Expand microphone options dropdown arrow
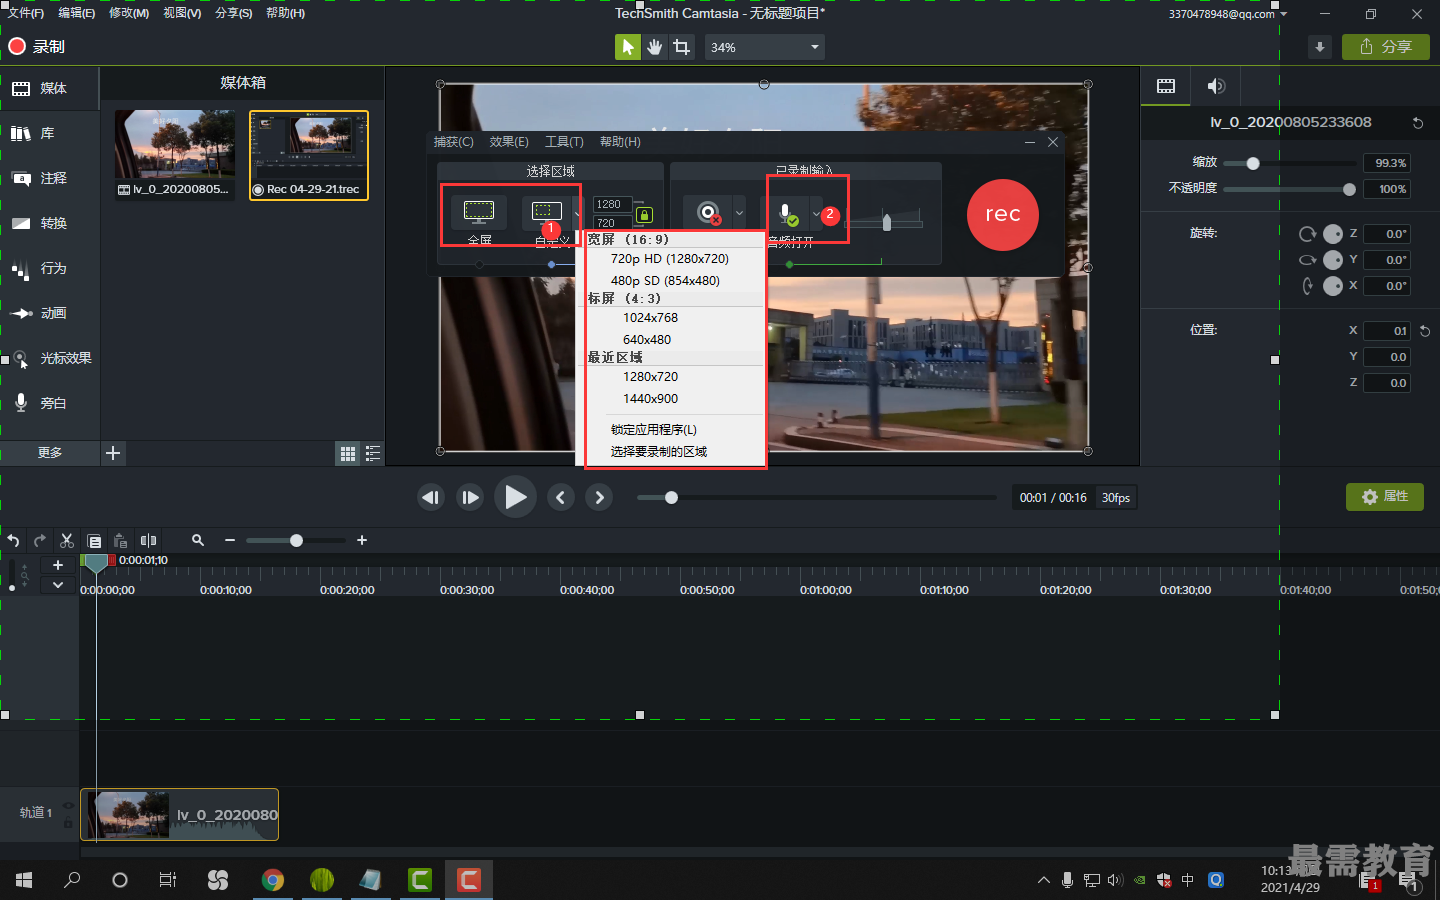Screen dimensions: 1440x900 [816, 213]
